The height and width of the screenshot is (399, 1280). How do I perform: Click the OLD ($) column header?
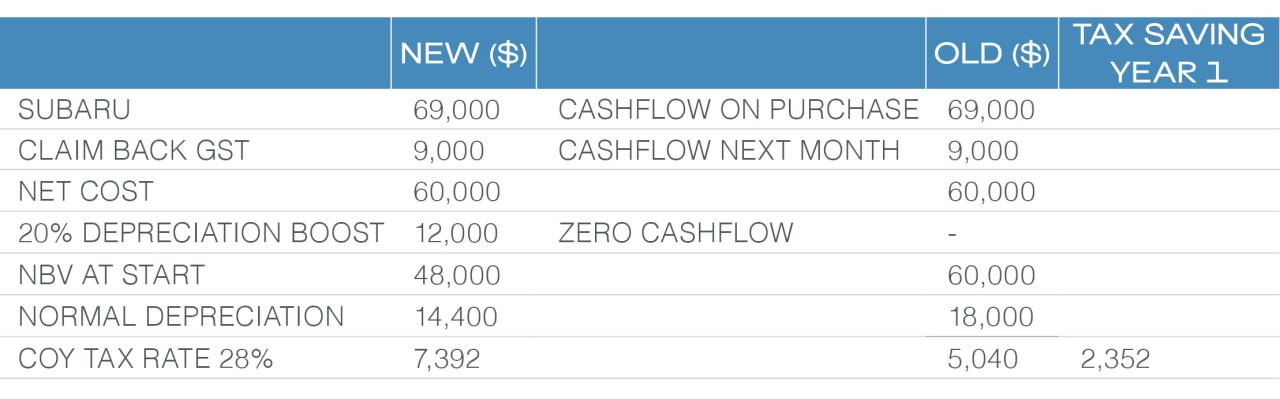pyautogui.click(x=991, y=55)
